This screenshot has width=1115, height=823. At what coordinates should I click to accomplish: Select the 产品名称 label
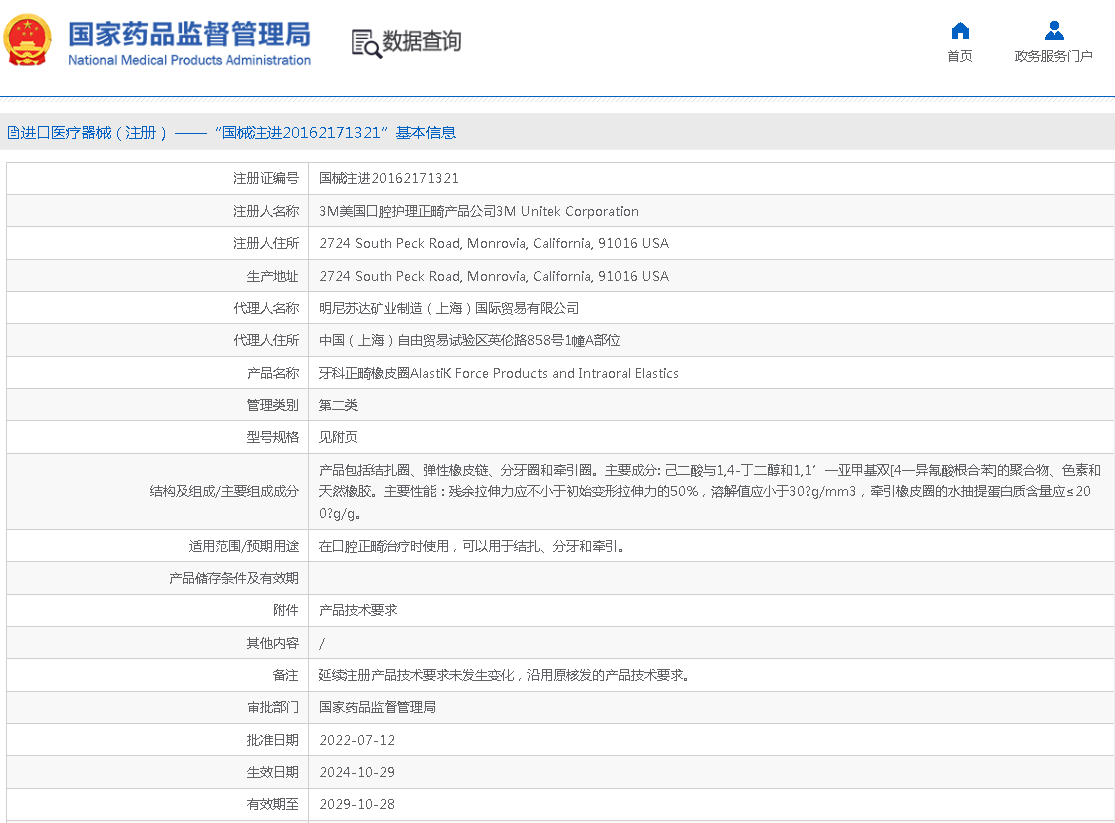pos(272,373)
